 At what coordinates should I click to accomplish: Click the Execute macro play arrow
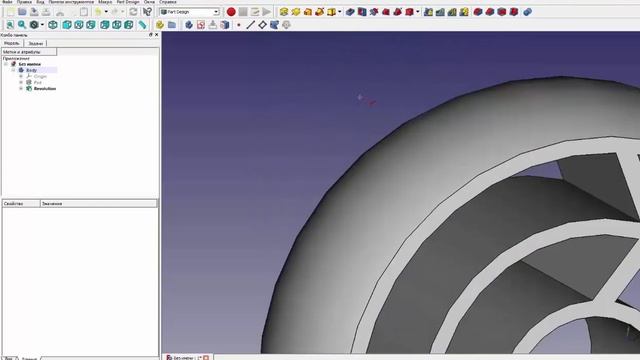(267, 12)
